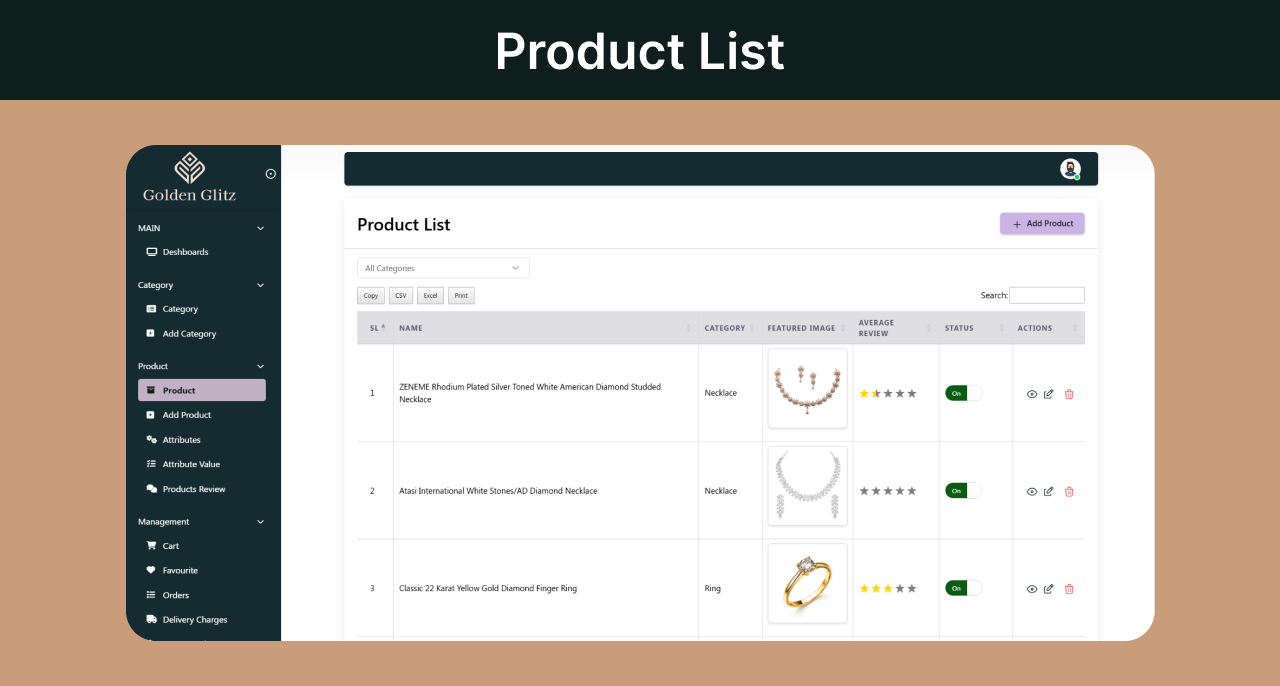
Task: View the Atasi International necklace eye icon
Action: (x=1032, y=491)
